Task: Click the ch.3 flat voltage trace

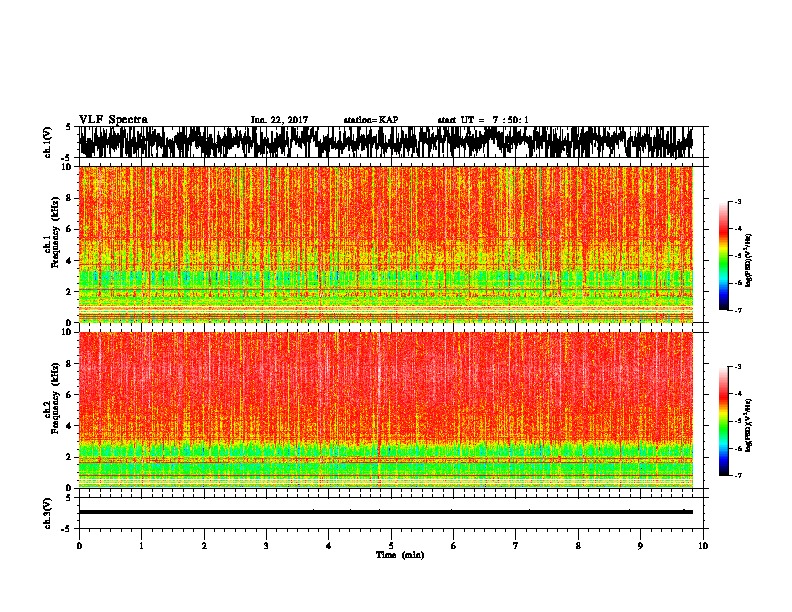Action: click(386, 512)
